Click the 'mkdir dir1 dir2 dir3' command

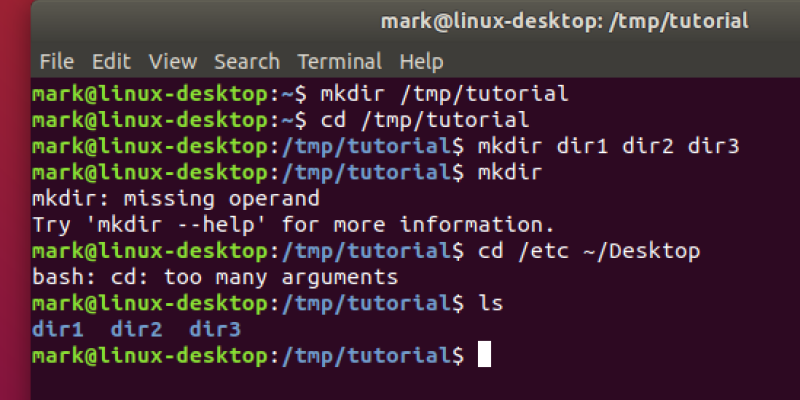pos(608,147)
